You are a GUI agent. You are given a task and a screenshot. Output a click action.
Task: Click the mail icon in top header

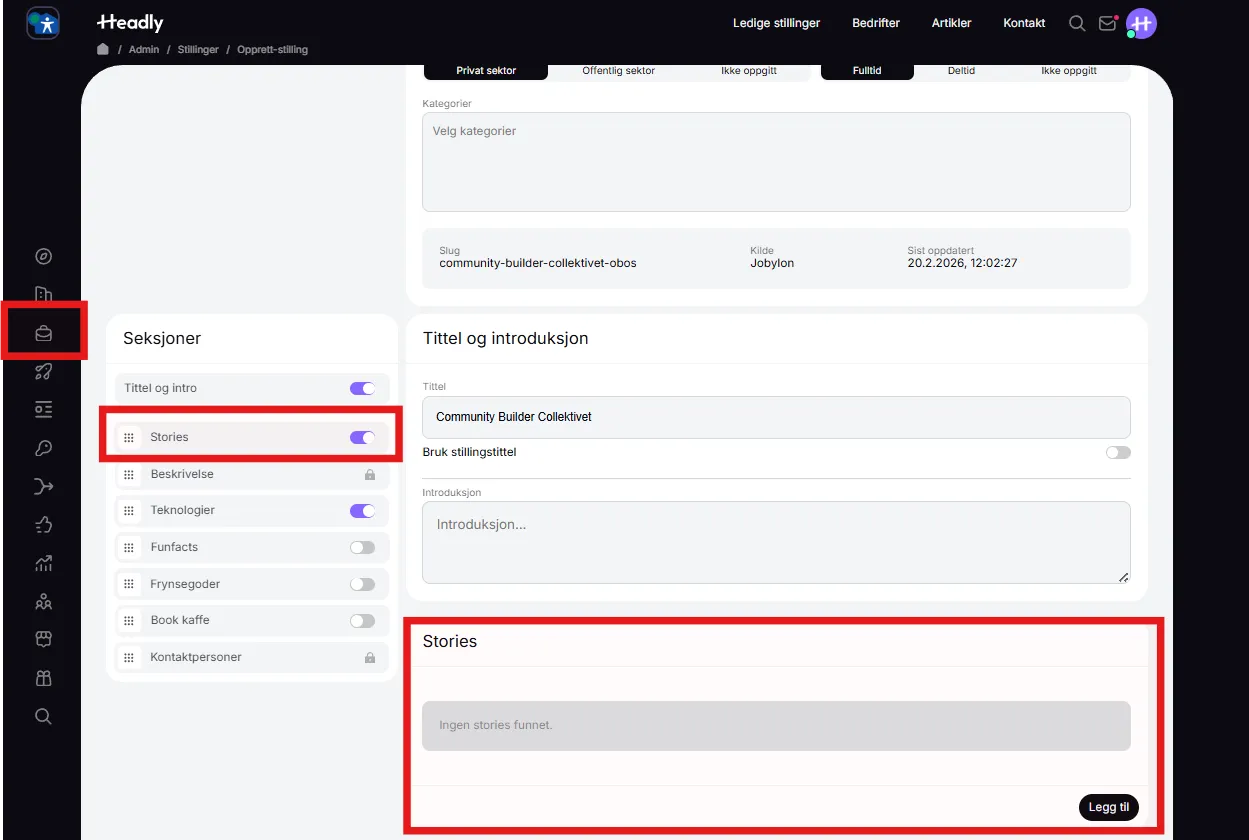click(x=1107, y=23)
